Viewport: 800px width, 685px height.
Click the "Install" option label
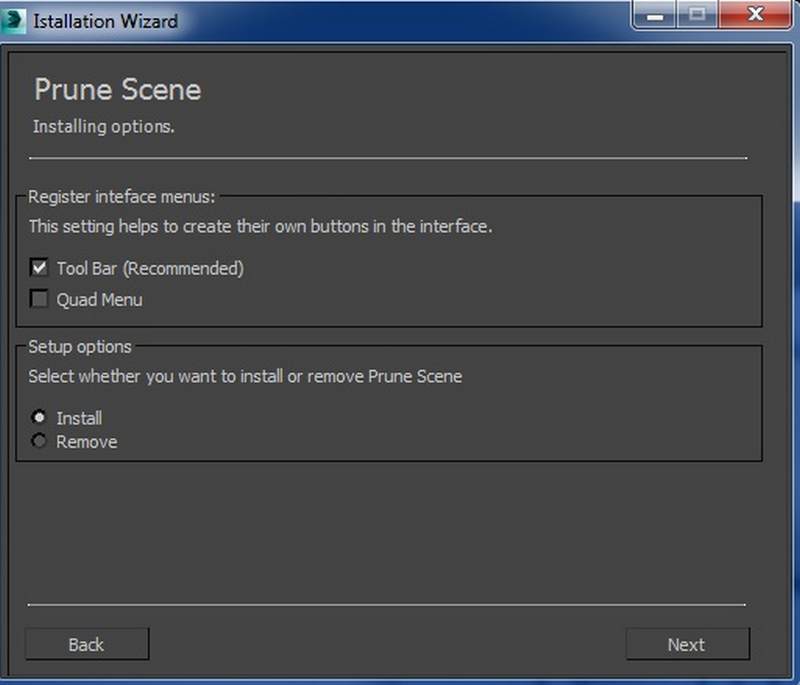[x=79, y=418]
